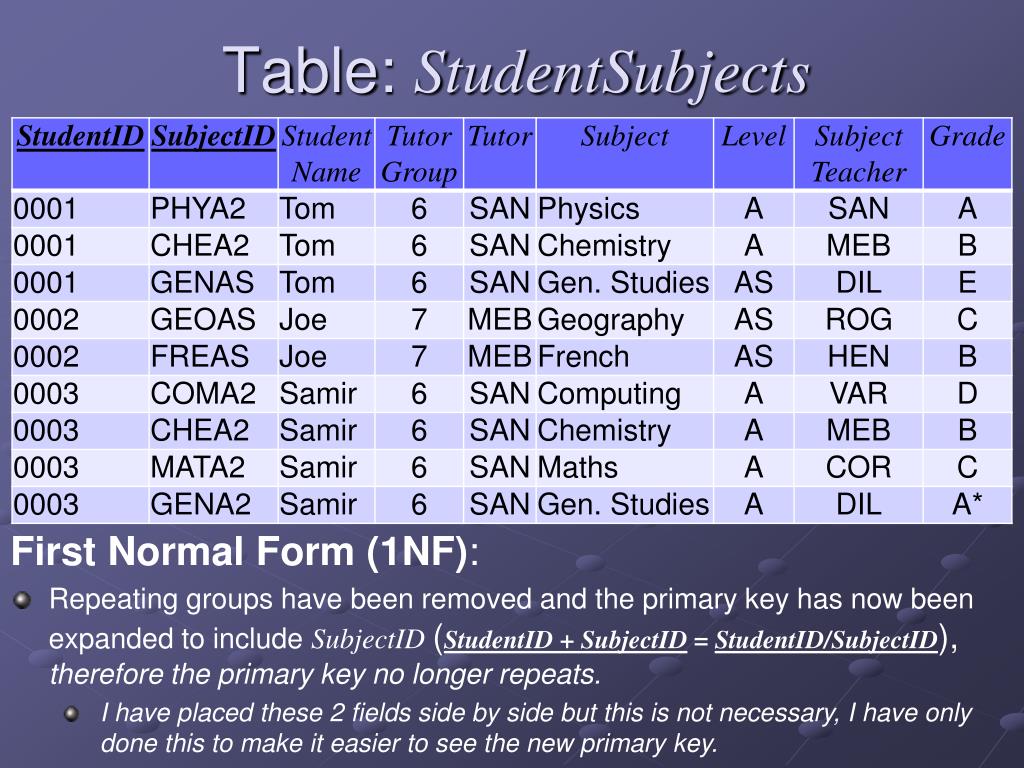Click the SubjectID column header

click(x=213, y=154)
